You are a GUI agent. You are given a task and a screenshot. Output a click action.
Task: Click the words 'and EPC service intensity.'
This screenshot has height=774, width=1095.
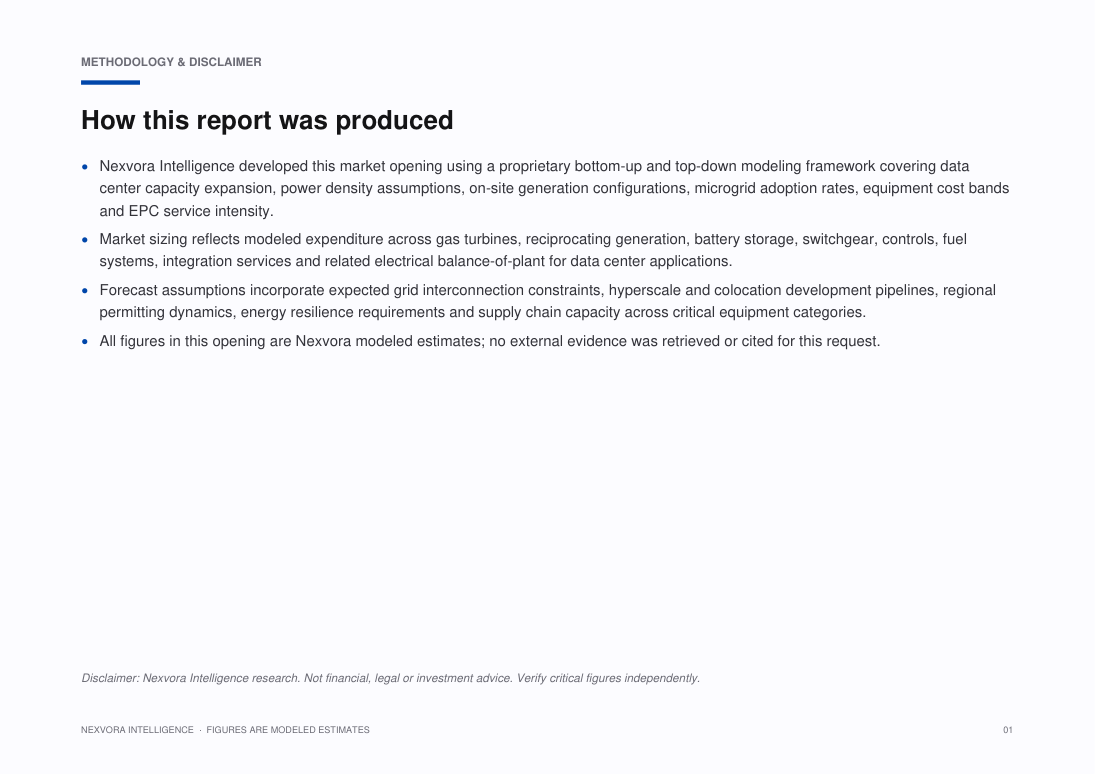coord(186,211)
